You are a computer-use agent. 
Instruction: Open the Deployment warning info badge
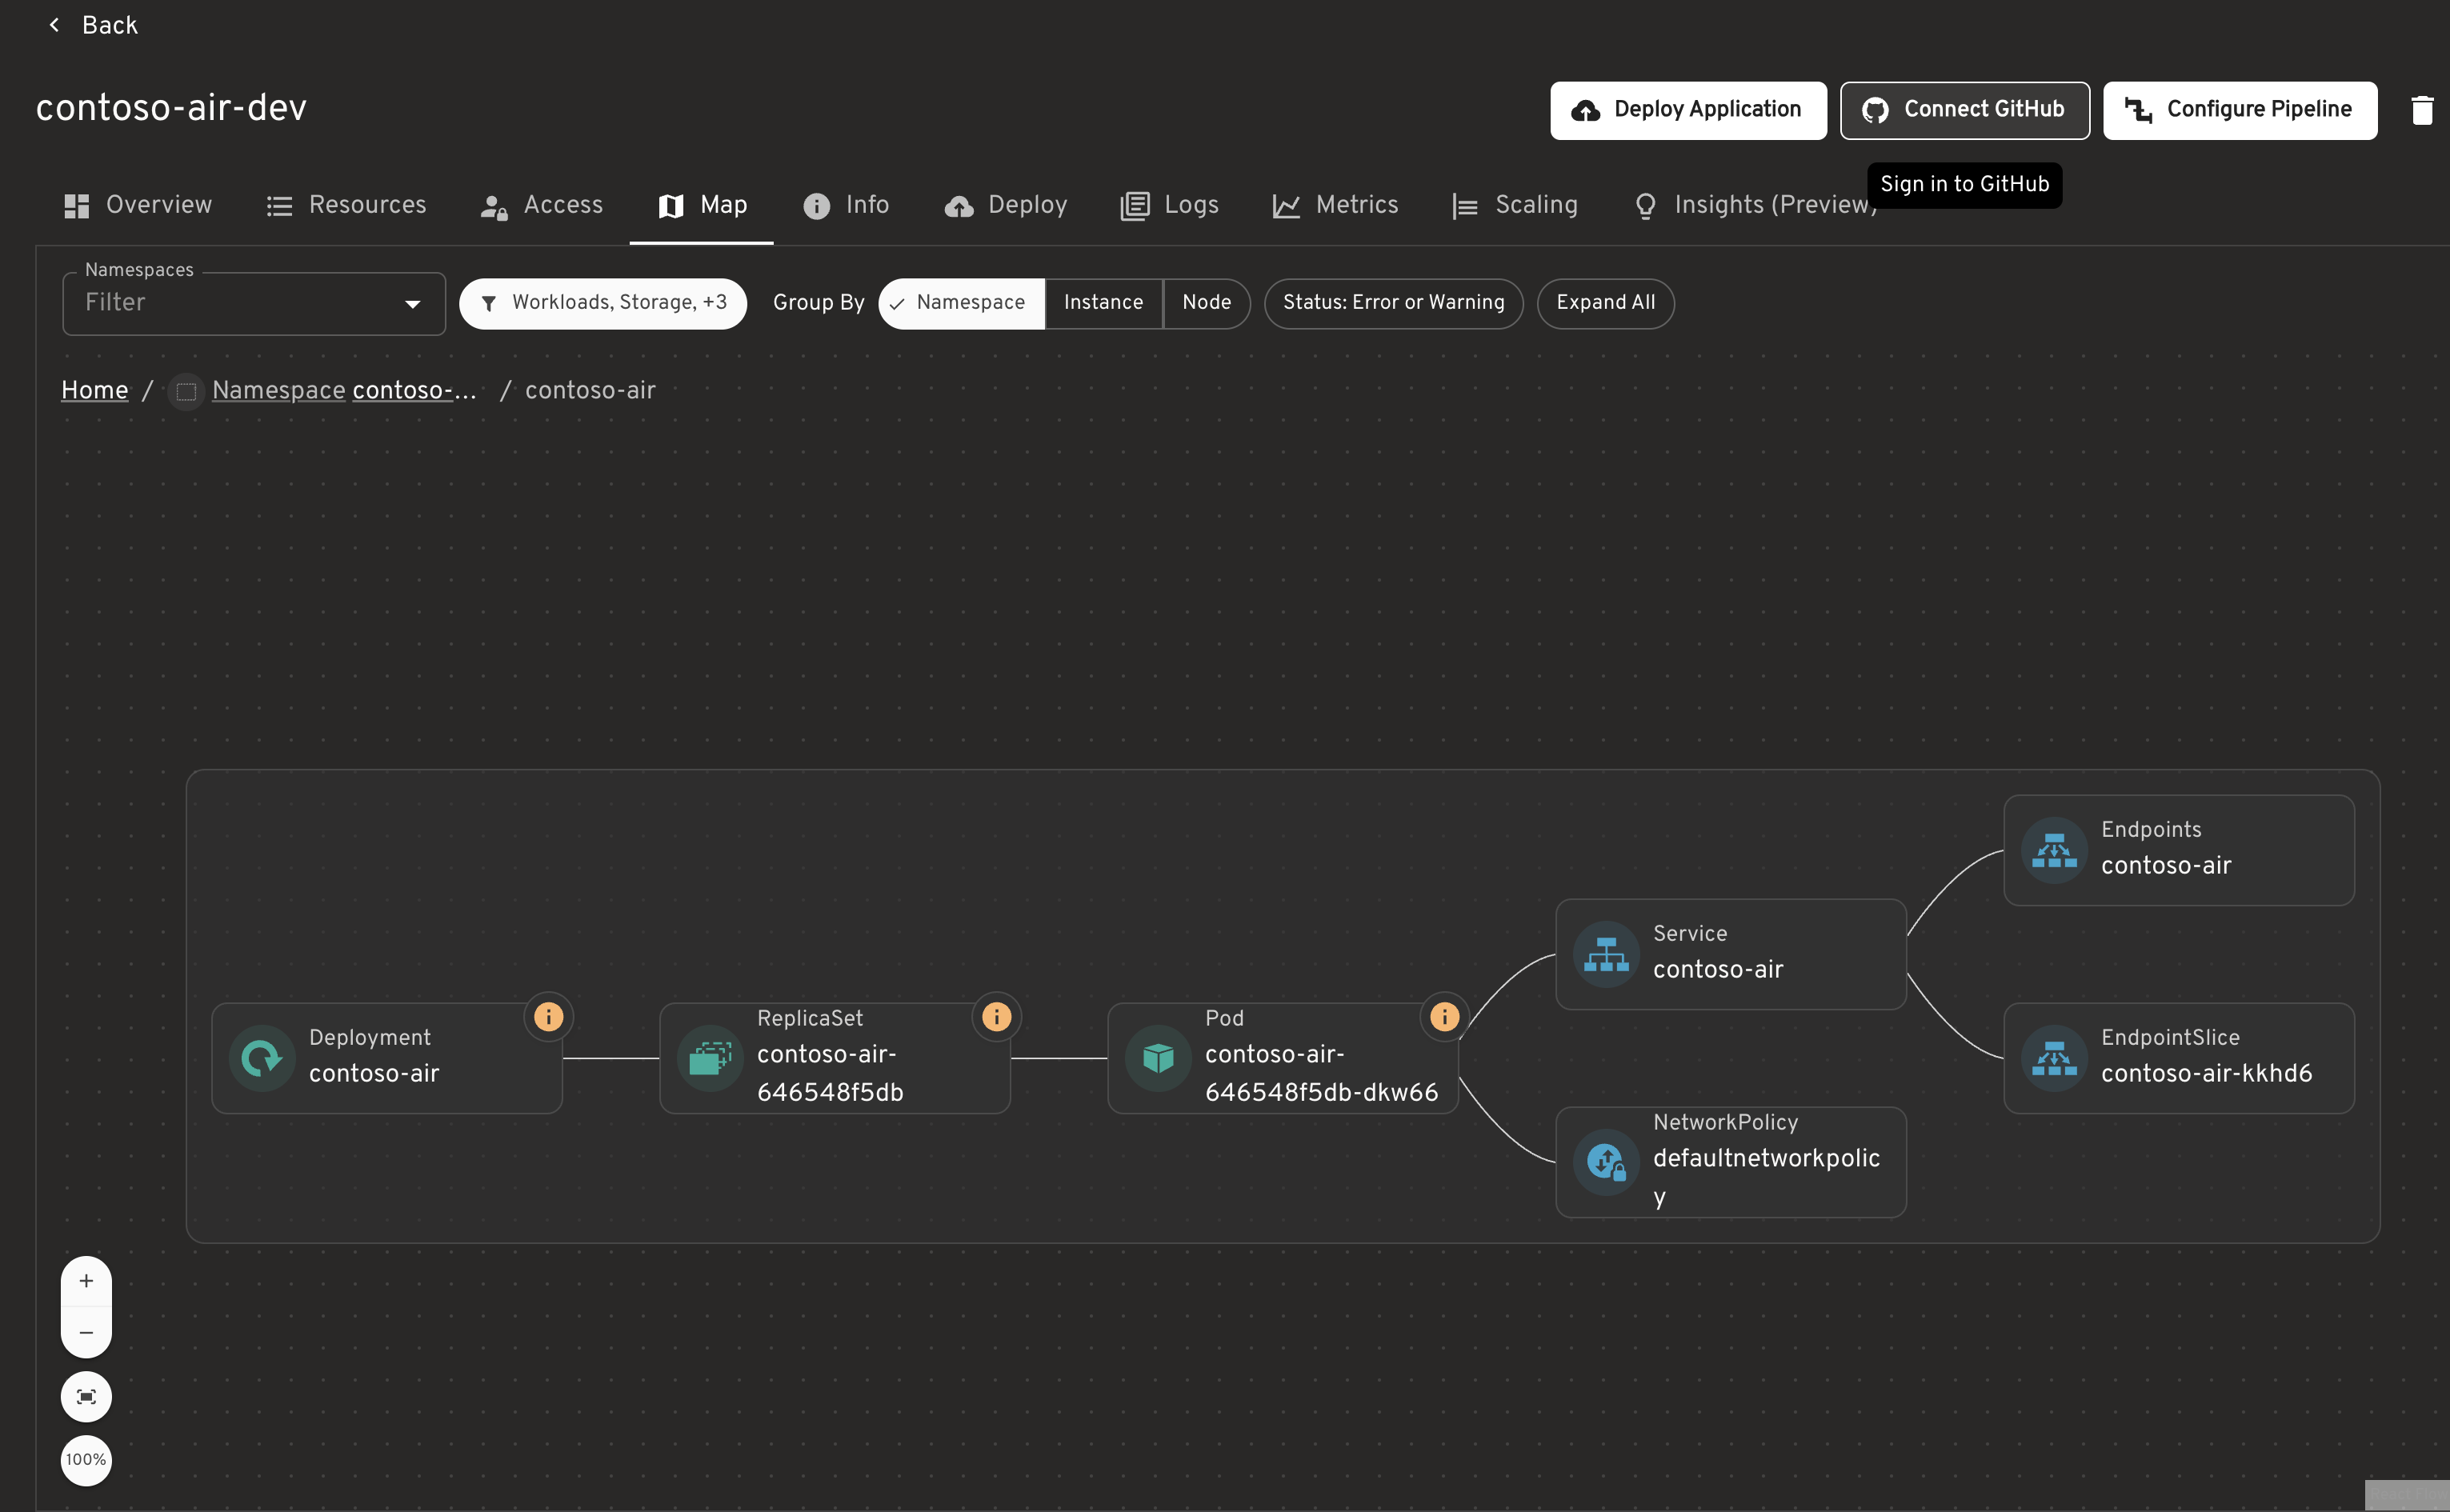coord(548,1016)
